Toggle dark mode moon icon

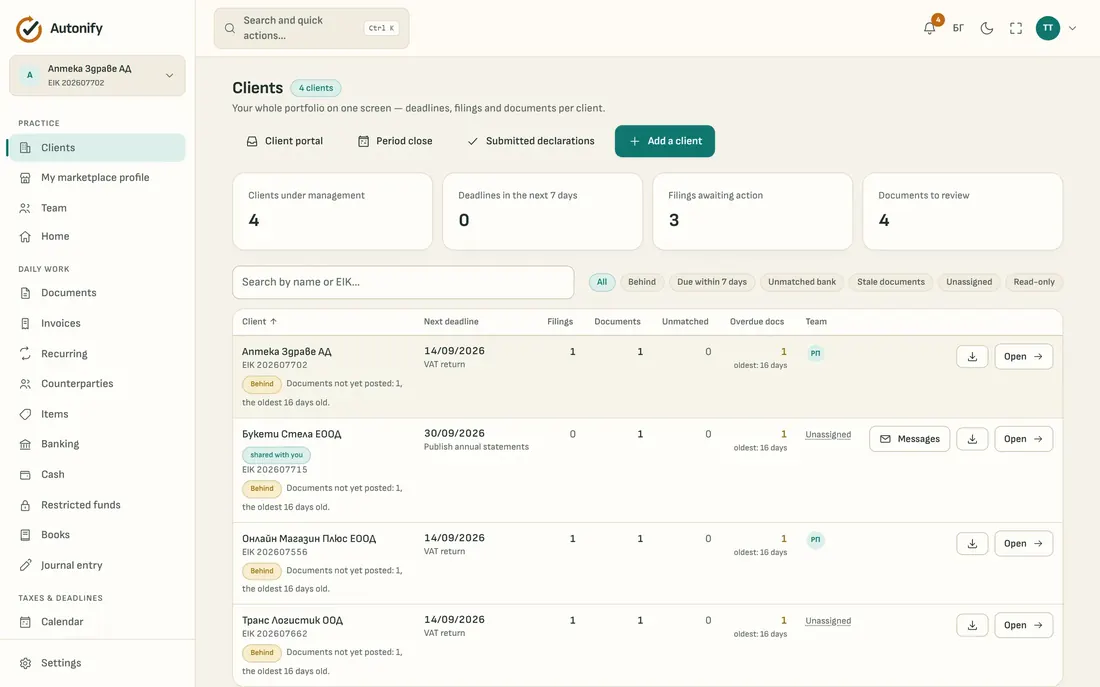point(987,28)
